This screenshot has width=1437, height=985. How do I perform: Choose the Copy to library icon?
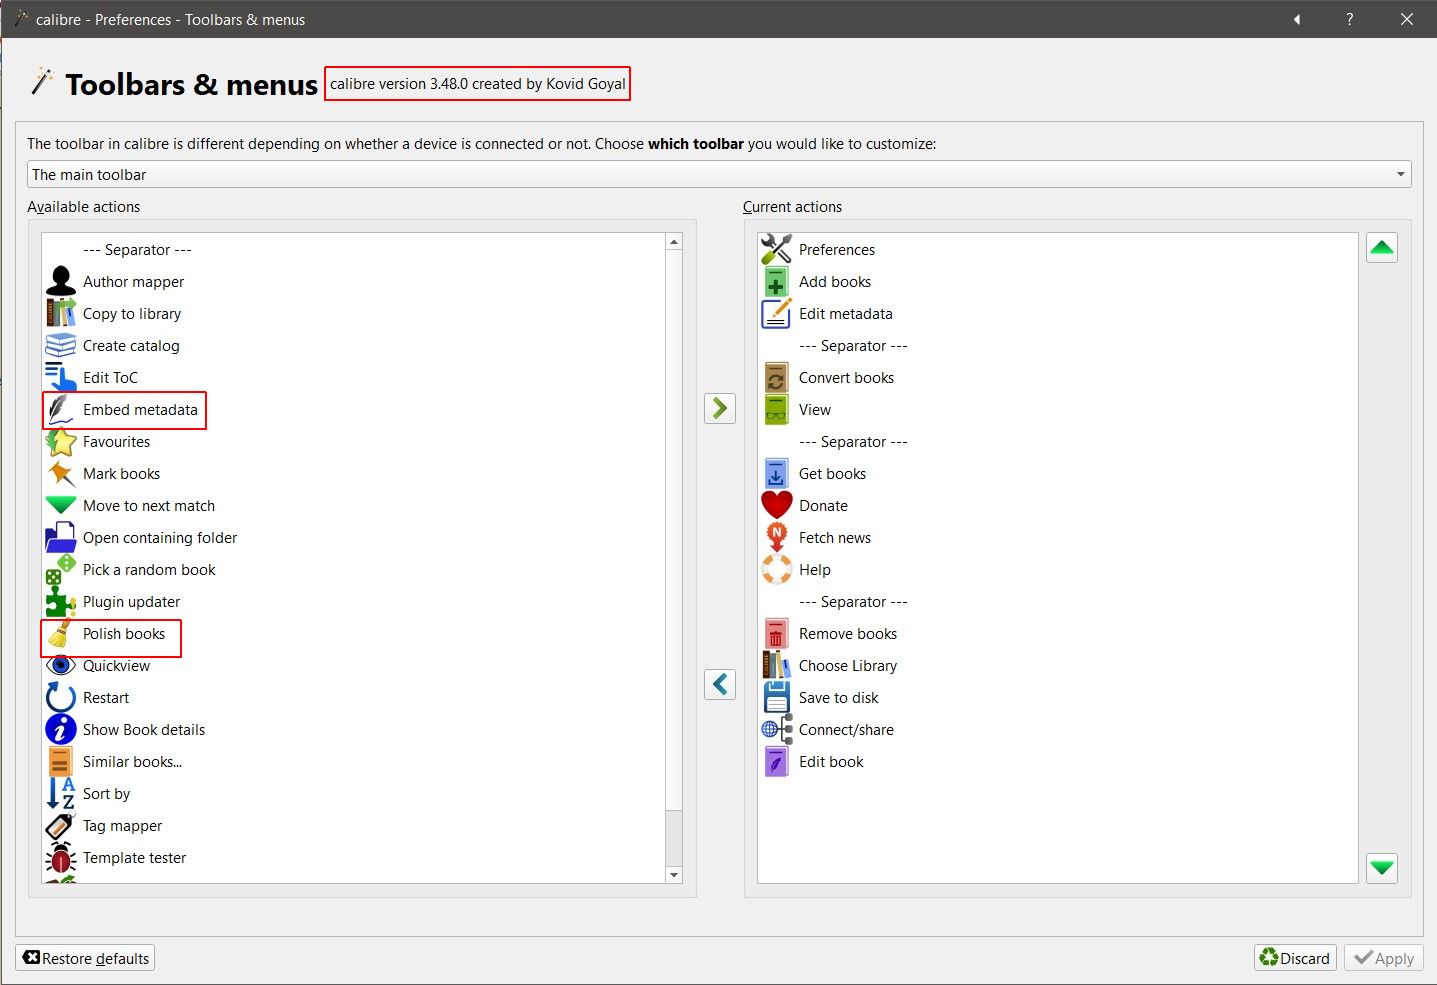61,314
